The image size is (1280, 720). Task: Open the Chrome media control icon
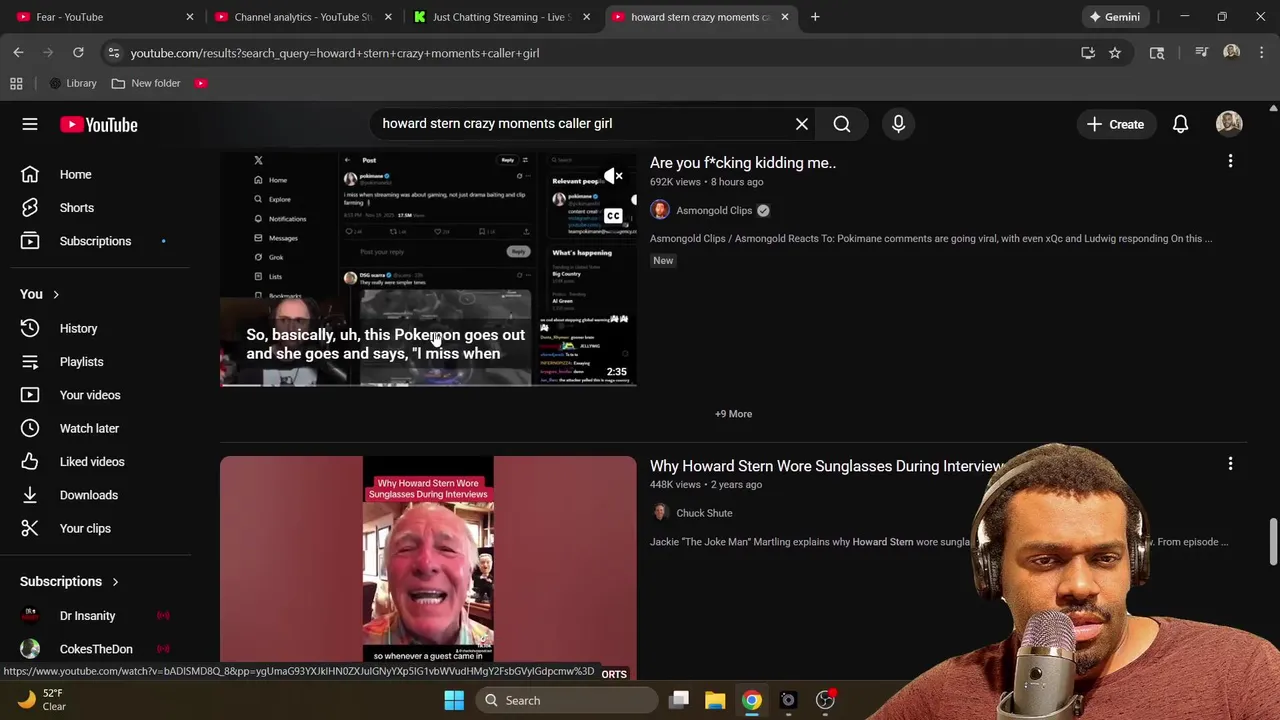(x=1202, y=53)
